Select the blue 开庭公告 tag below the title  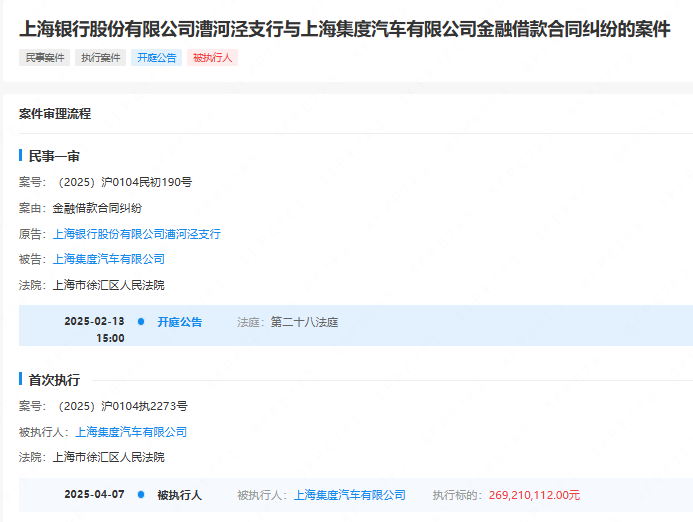coord(157,58)
